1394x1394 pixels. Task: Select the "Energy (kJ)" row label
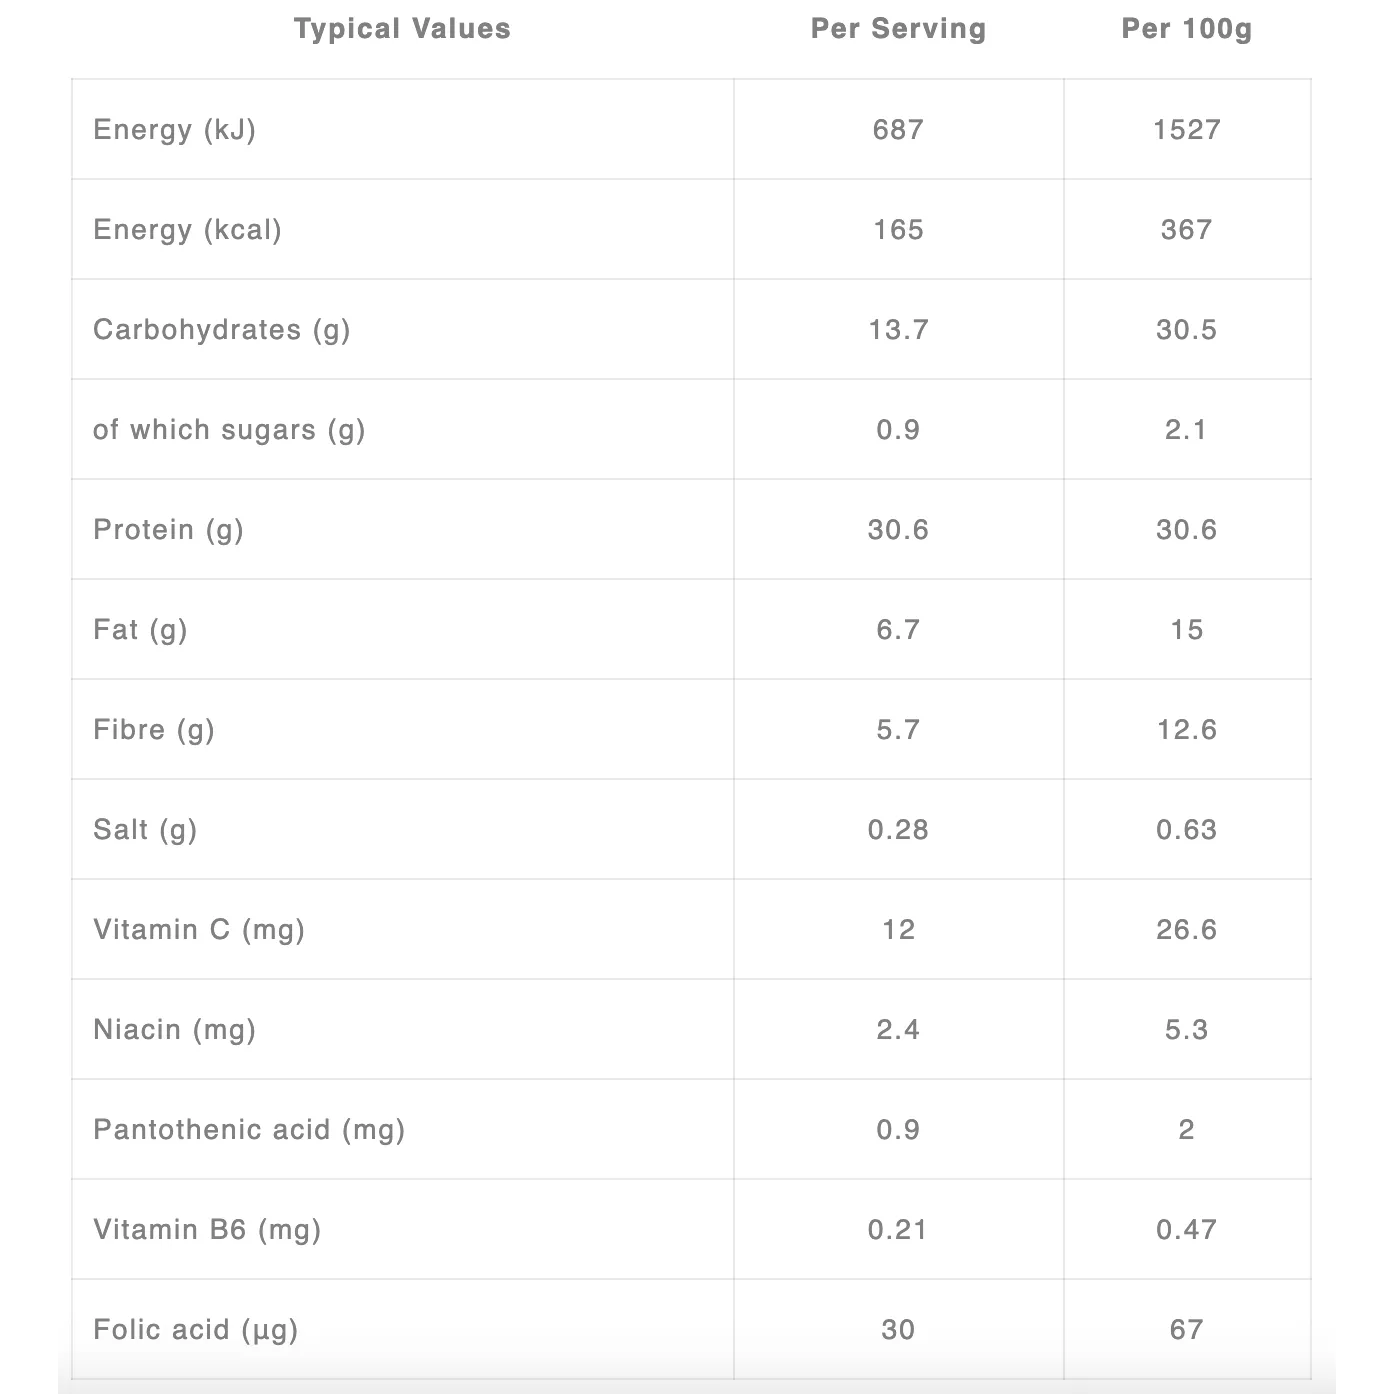click(175, 130)
